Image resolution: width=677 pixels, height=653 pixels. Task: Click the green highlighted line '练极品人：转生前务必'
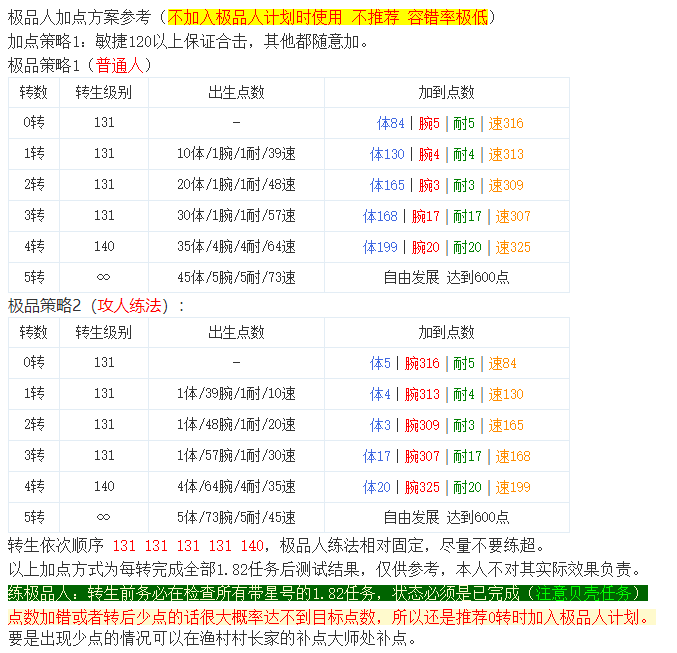pyautogui.click(x=328, y=593)
